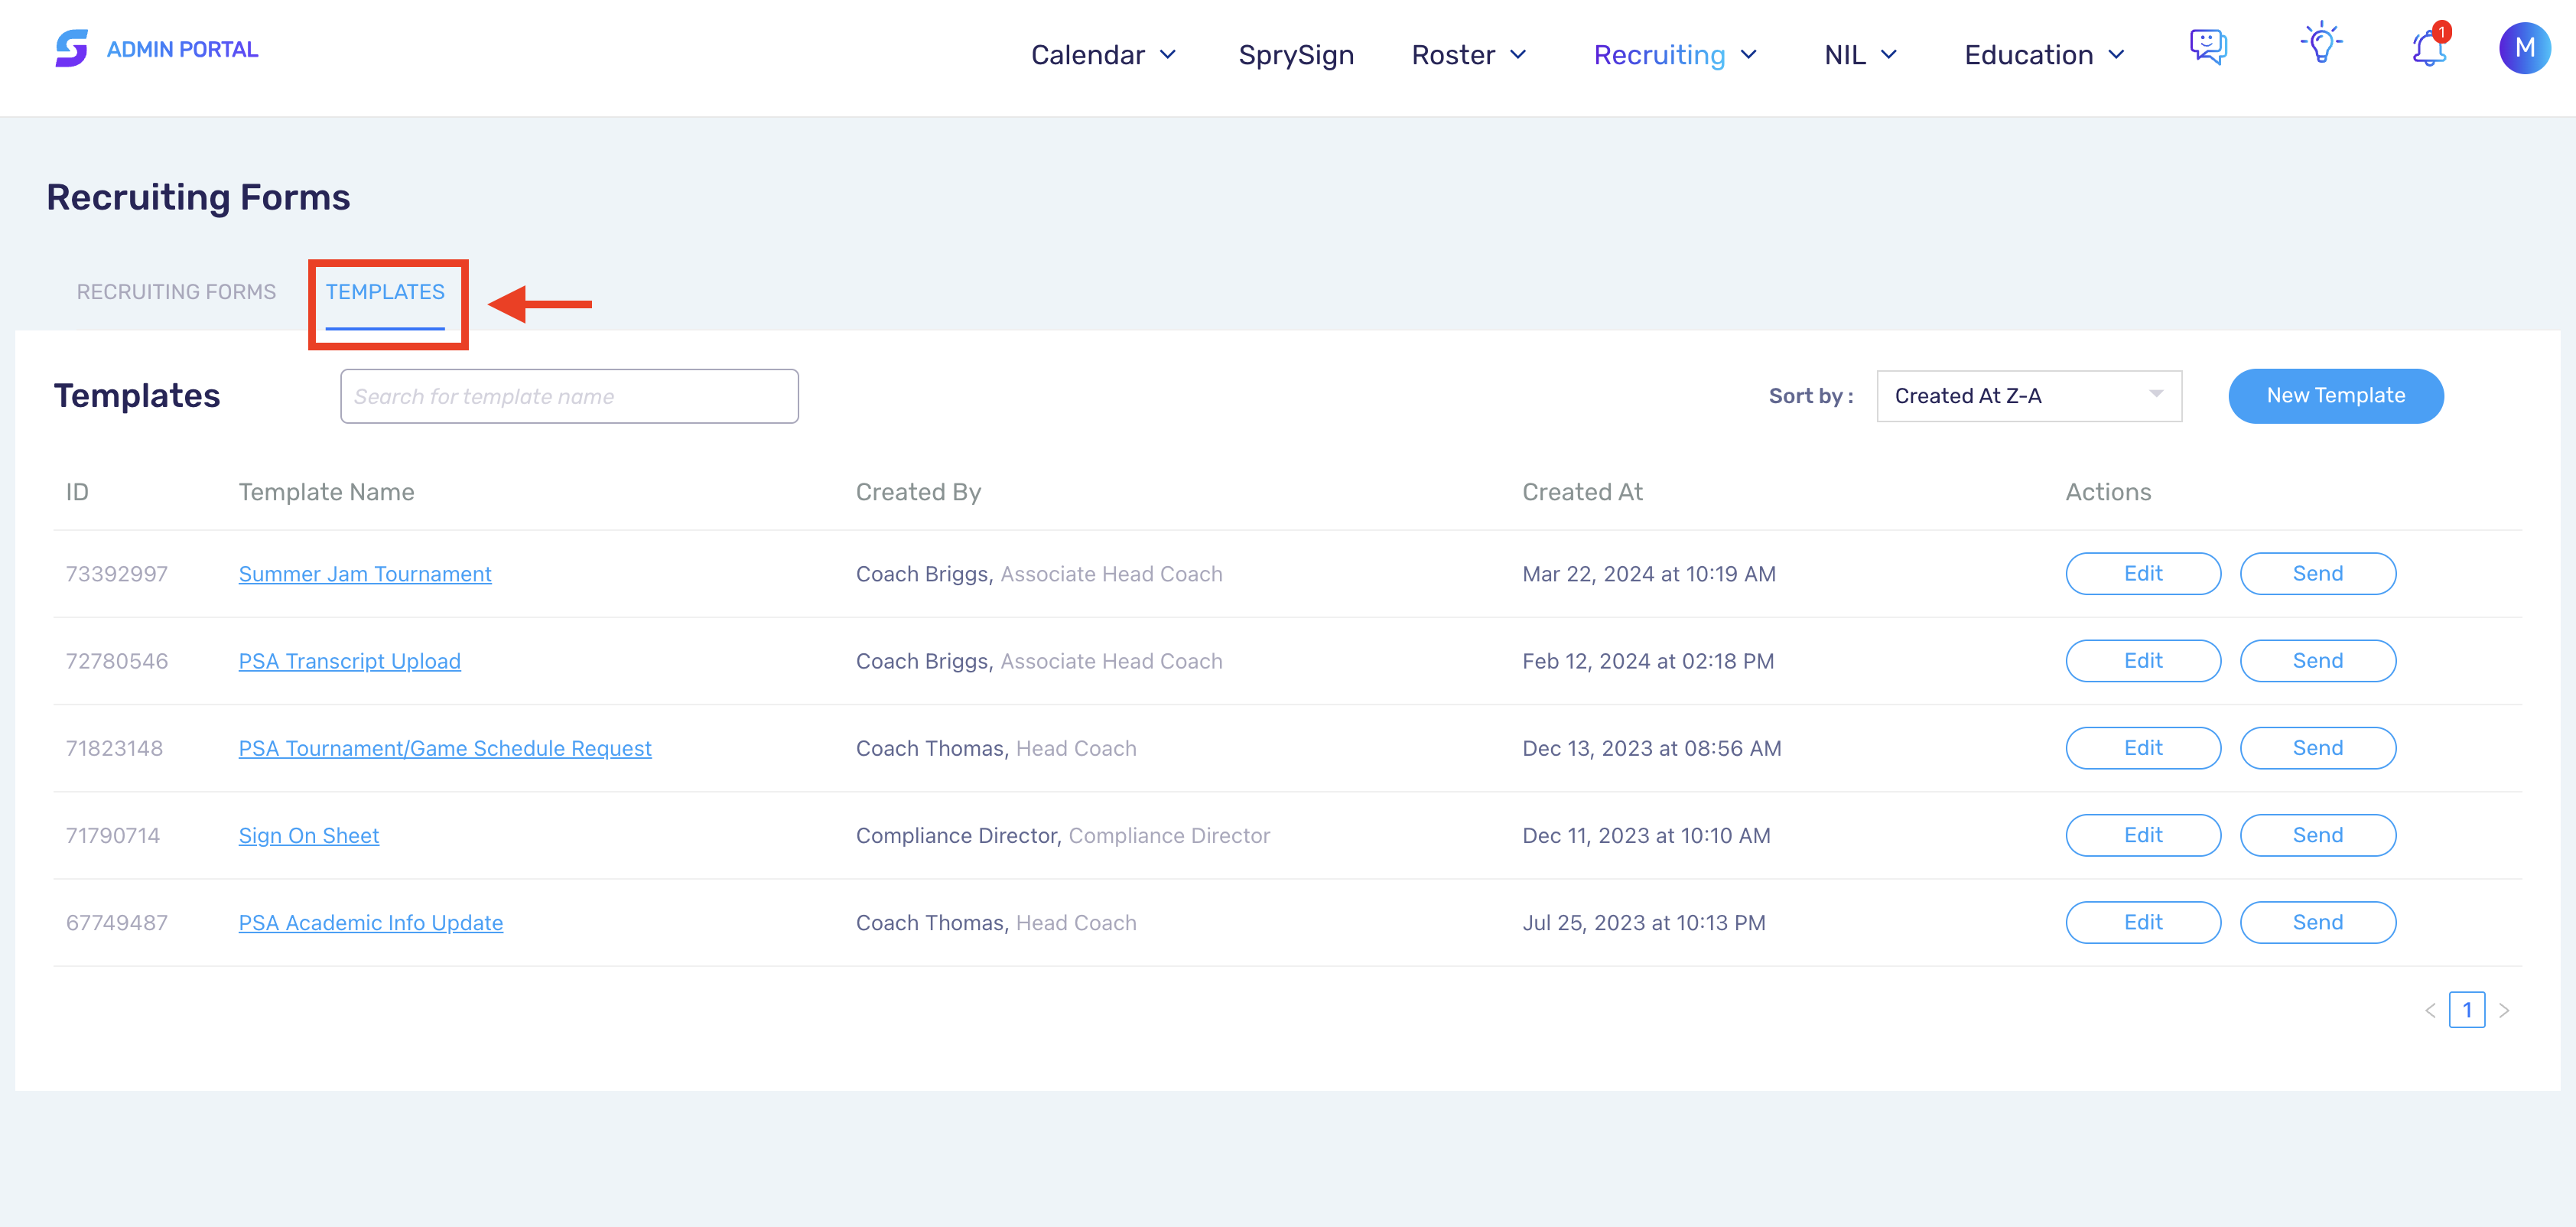
Task: Edit the PSA Academic Info Update template
Action: coord(2143,921)
